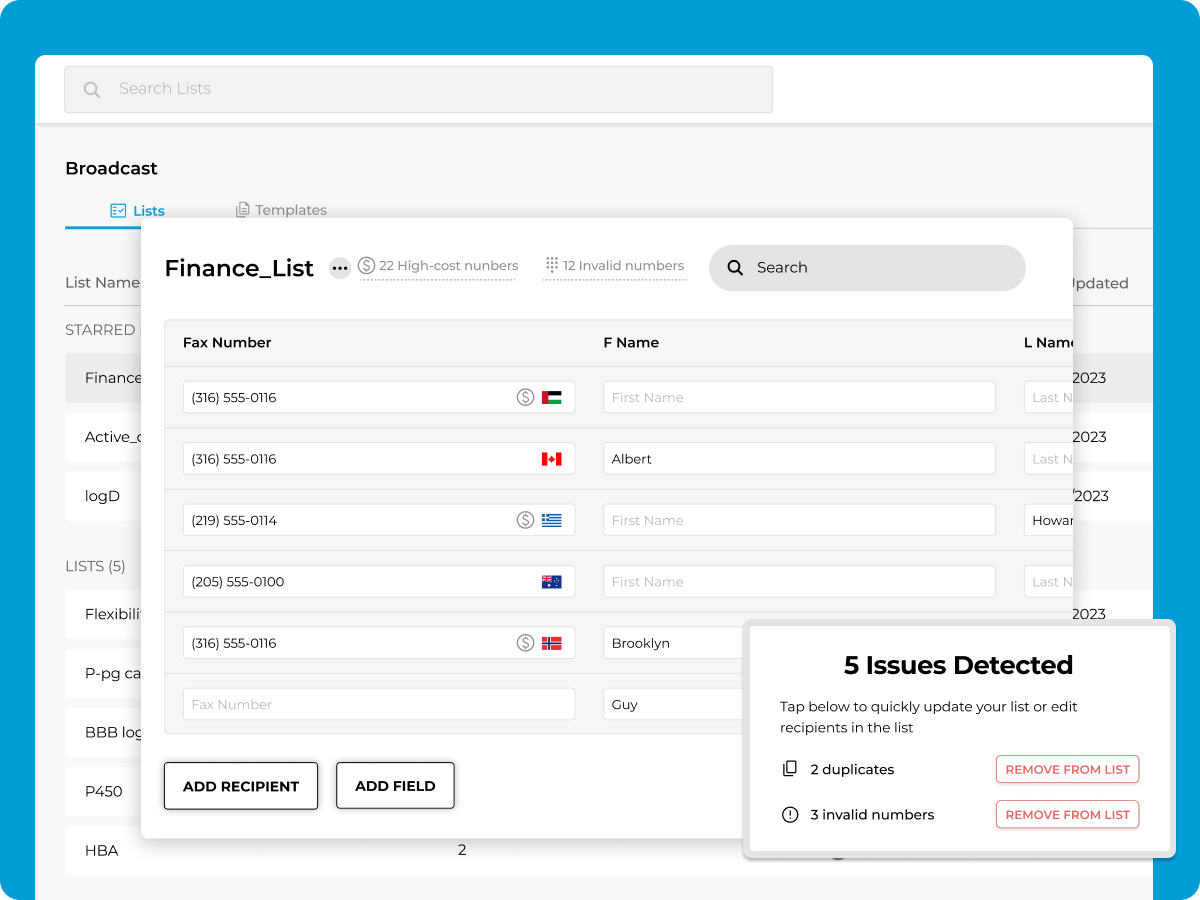Click the Search field in Finance_List header
The image size is (1200, 900).
pos(867,268)
